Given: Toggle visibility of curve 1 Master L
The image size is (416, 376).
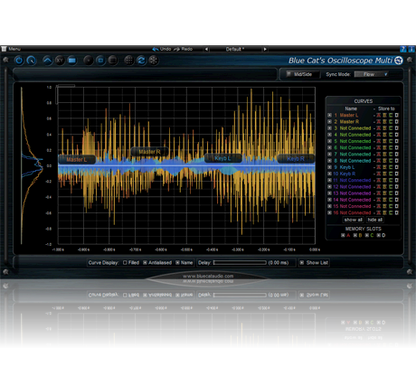Looking at the screenshot, I should click(330, 115).
